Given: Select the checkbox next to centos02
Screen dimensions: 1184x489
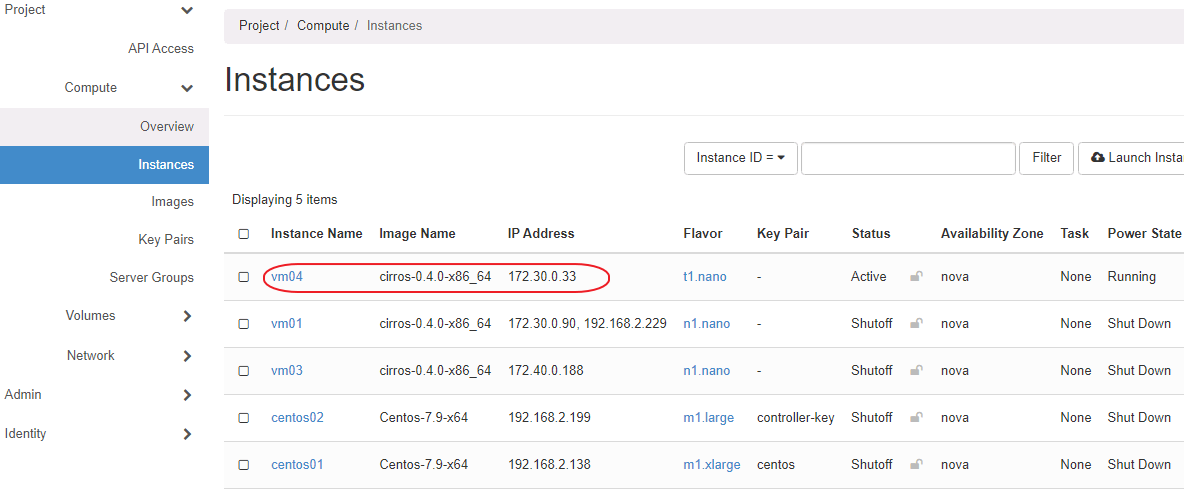Looking at the screenshot, I should [x=244, y=418].
